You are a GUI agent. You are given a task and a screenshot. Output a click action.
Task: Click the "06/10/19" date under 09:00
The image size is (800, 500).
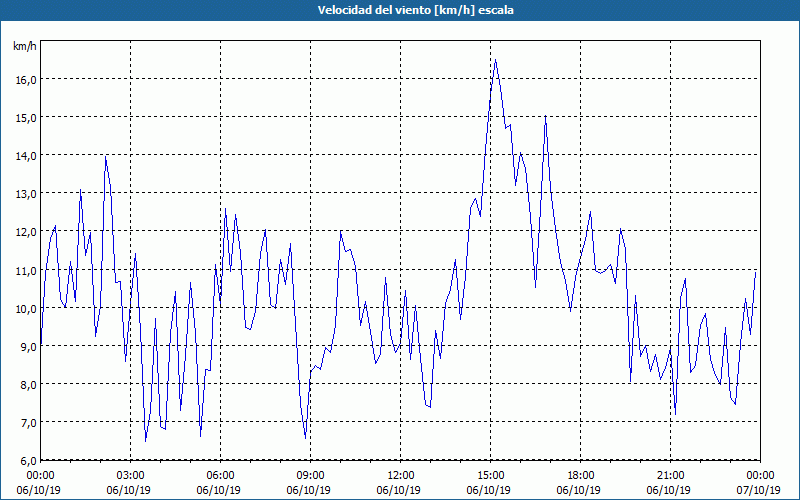309,490
